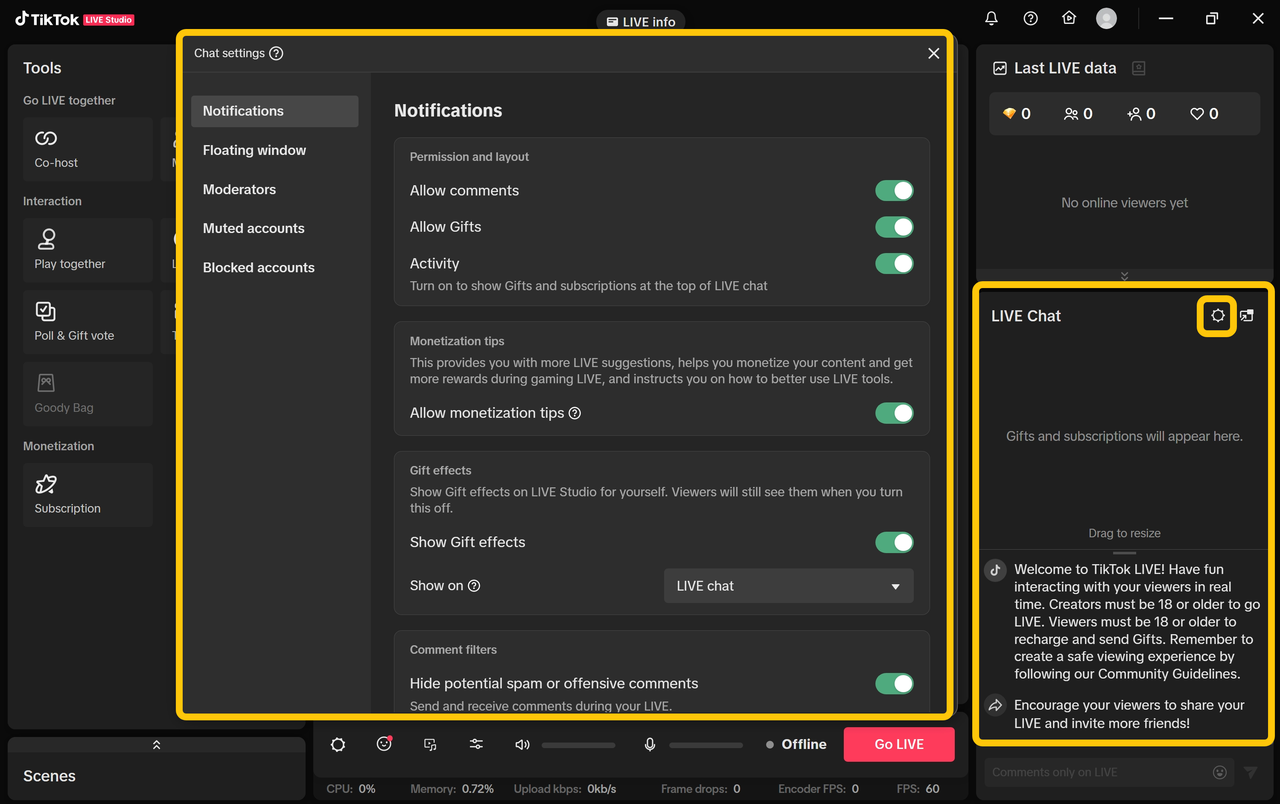This screenshot has width=1280, height=804.
Task: Mute the microphone icon
Action: [x=650, y=744]
